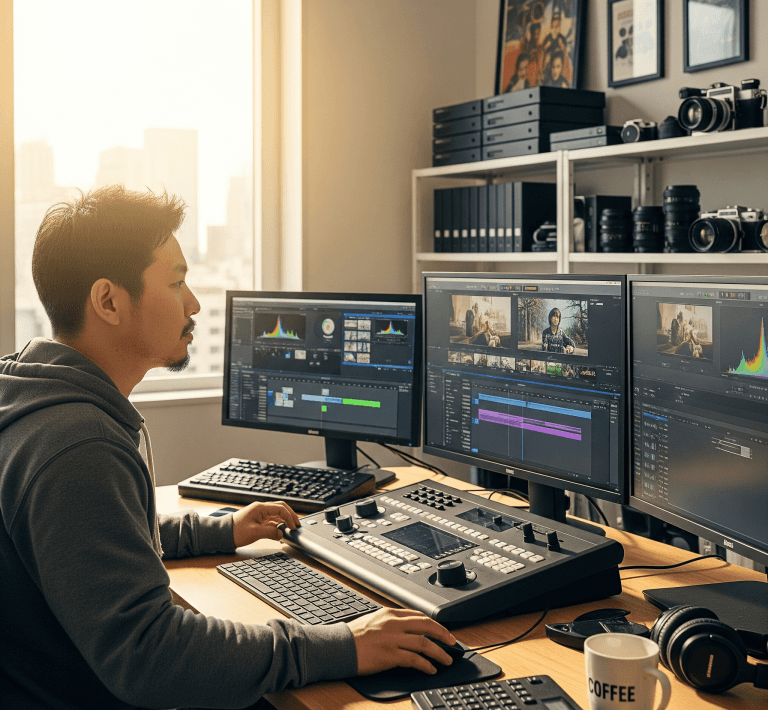Select the green thumbnail in center monitor clip strip
The width and height of the screenshot is (768, 710).
pyautogui.click(x=554, y=369)
